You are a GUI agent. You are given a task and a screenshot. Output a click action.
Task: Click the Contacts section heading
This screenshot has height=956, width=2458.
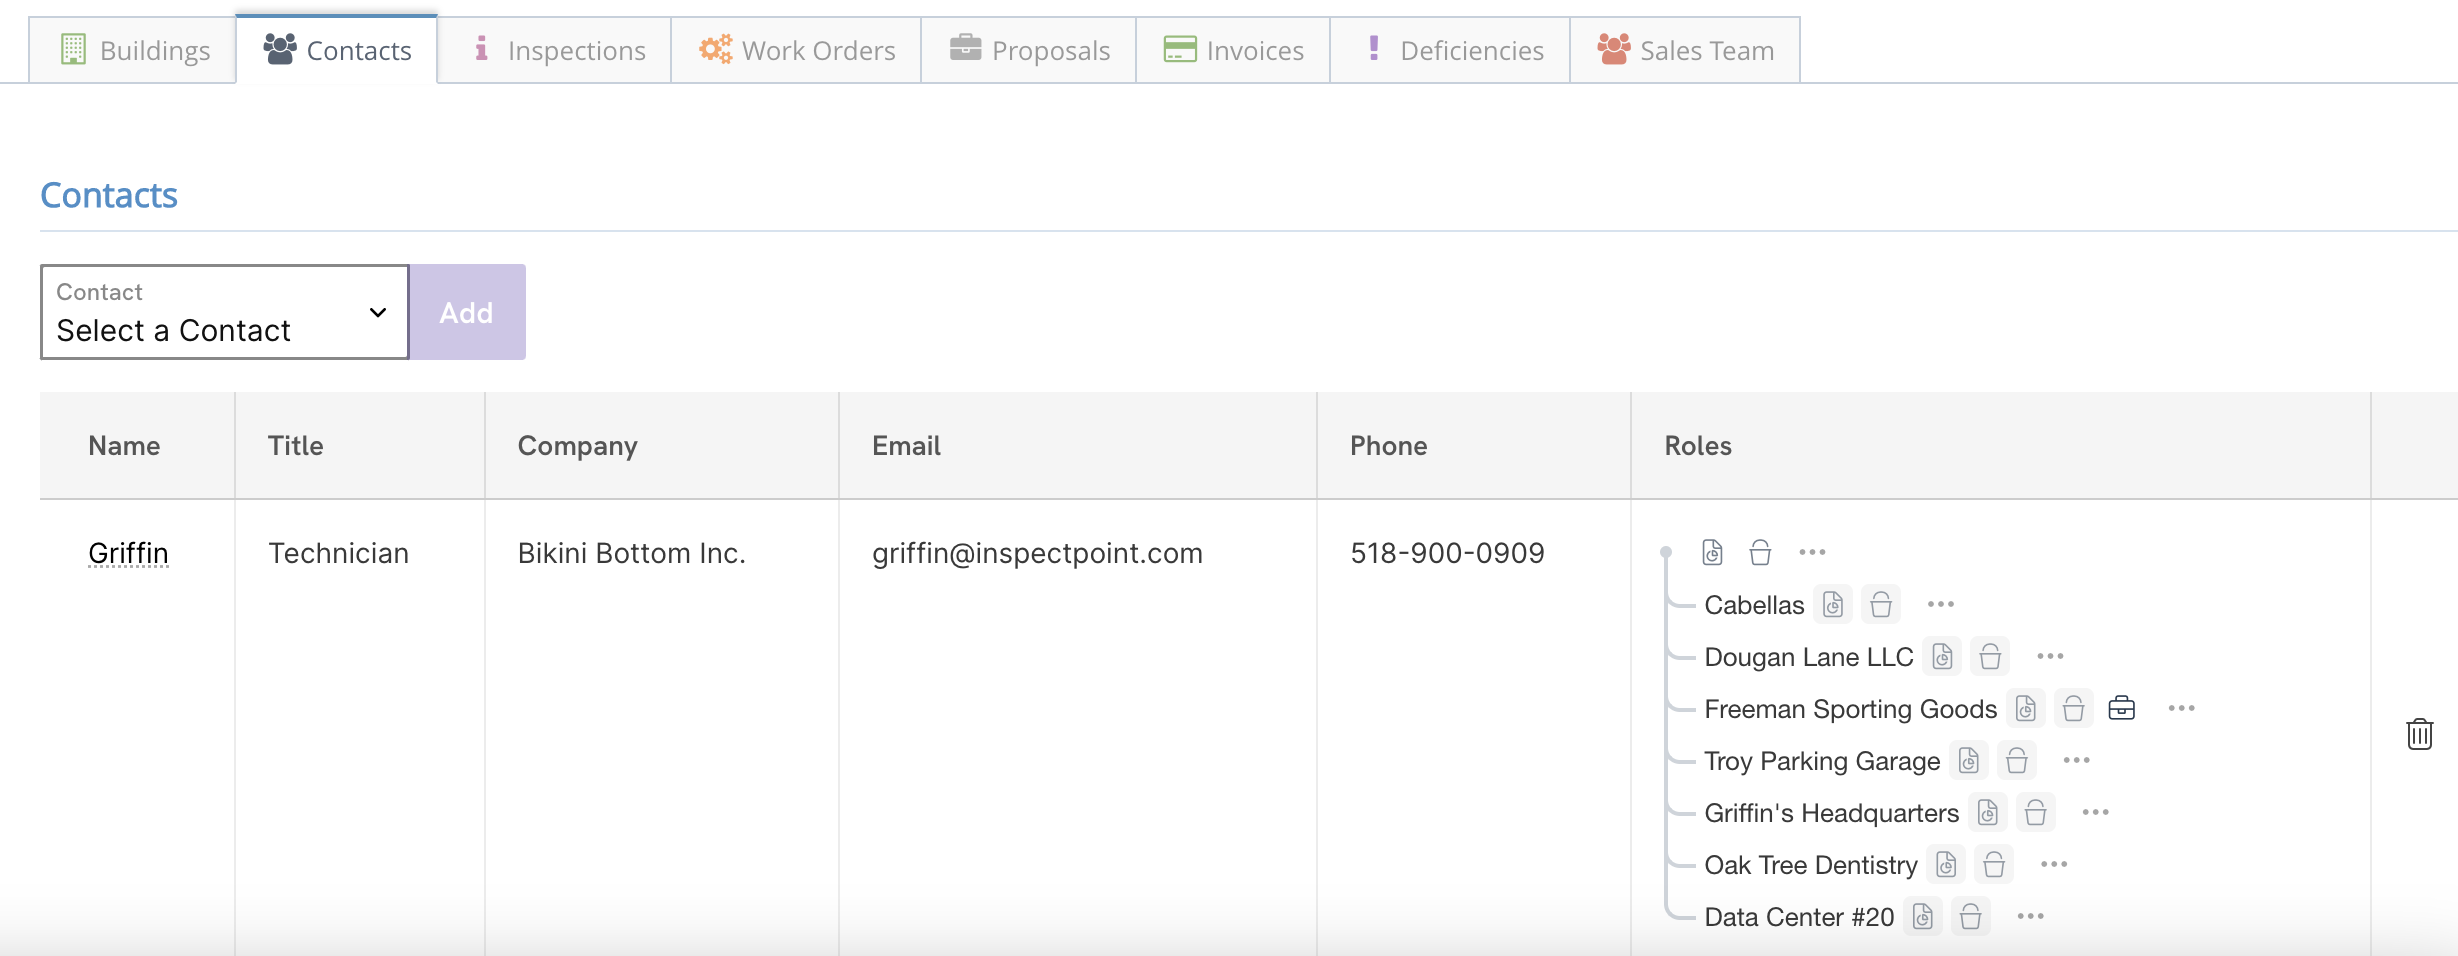109,195
